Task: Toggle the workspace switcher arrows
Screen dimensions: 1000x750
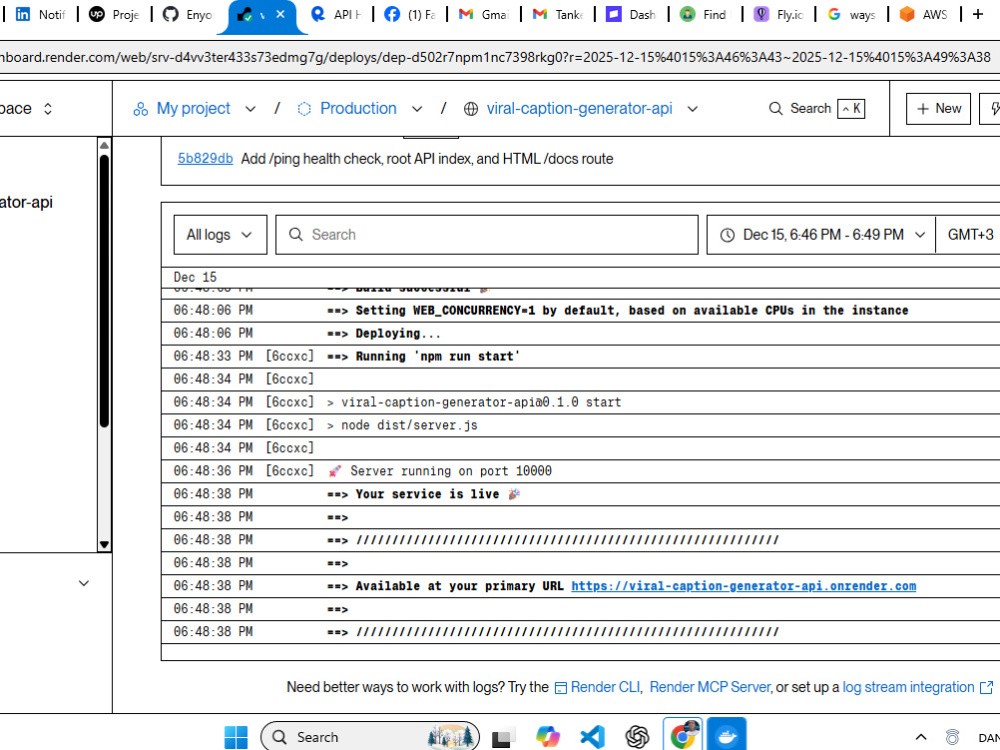Action: (x=48, y=109)
